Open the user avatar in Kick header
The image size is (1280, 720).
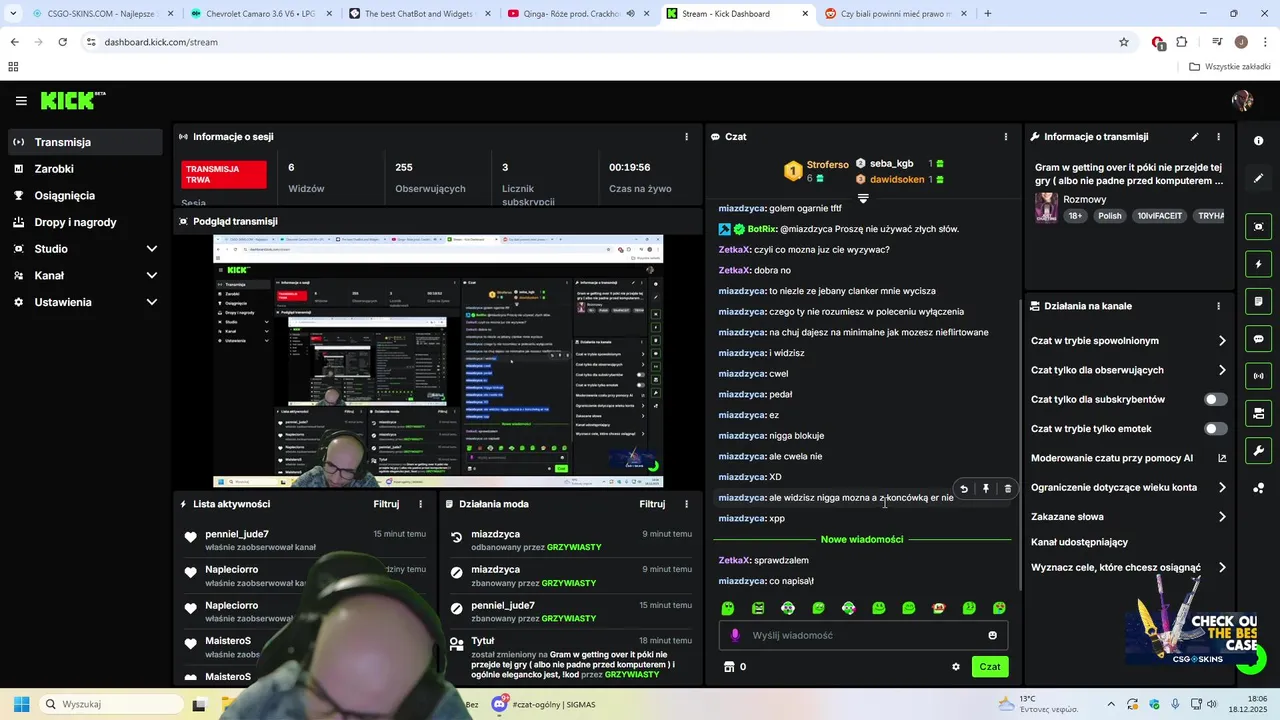(1243, 100)
